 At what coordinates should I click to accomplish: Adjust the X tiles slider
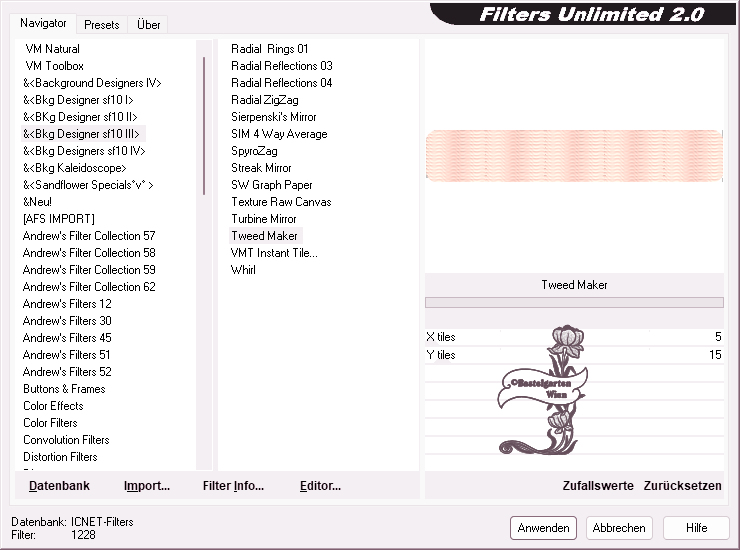point(574,337)
